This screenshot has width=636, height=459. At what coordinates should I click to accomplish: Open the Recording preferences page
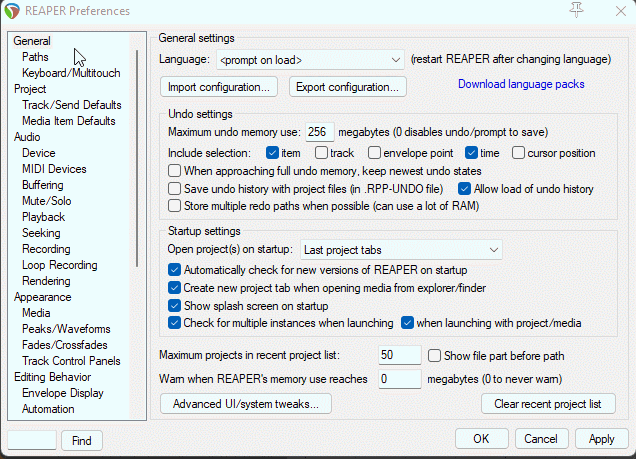pyautogui.click(x=46, y=249)
